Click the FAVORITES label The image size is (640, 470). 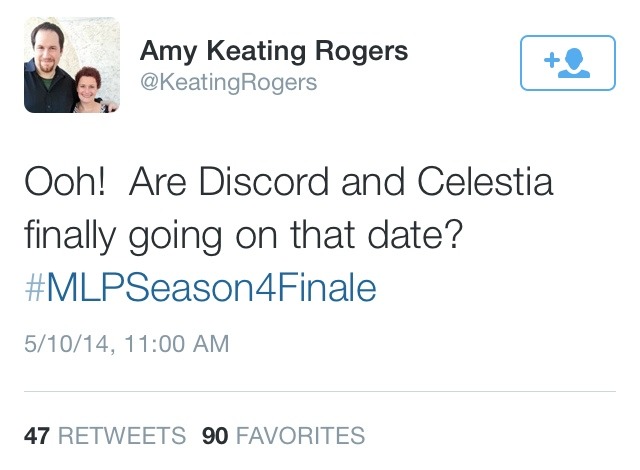(x=300, y=436)
